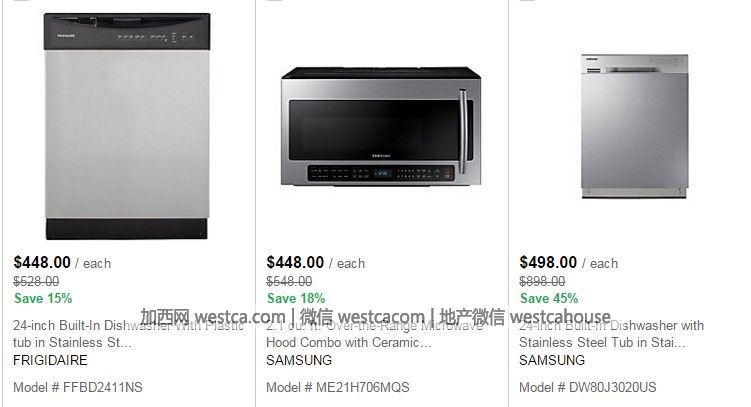Image resolution: width=751 pixels, height=407 pixels.
Task: Click Model # FFBD2411NS text
Action: (x=78, y=387)
